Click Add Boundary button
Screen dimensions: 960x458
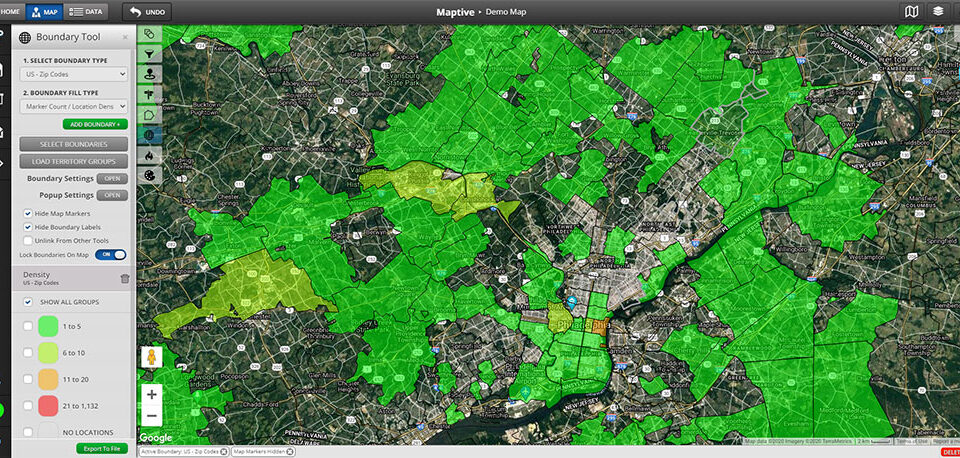tap(96, 124)
